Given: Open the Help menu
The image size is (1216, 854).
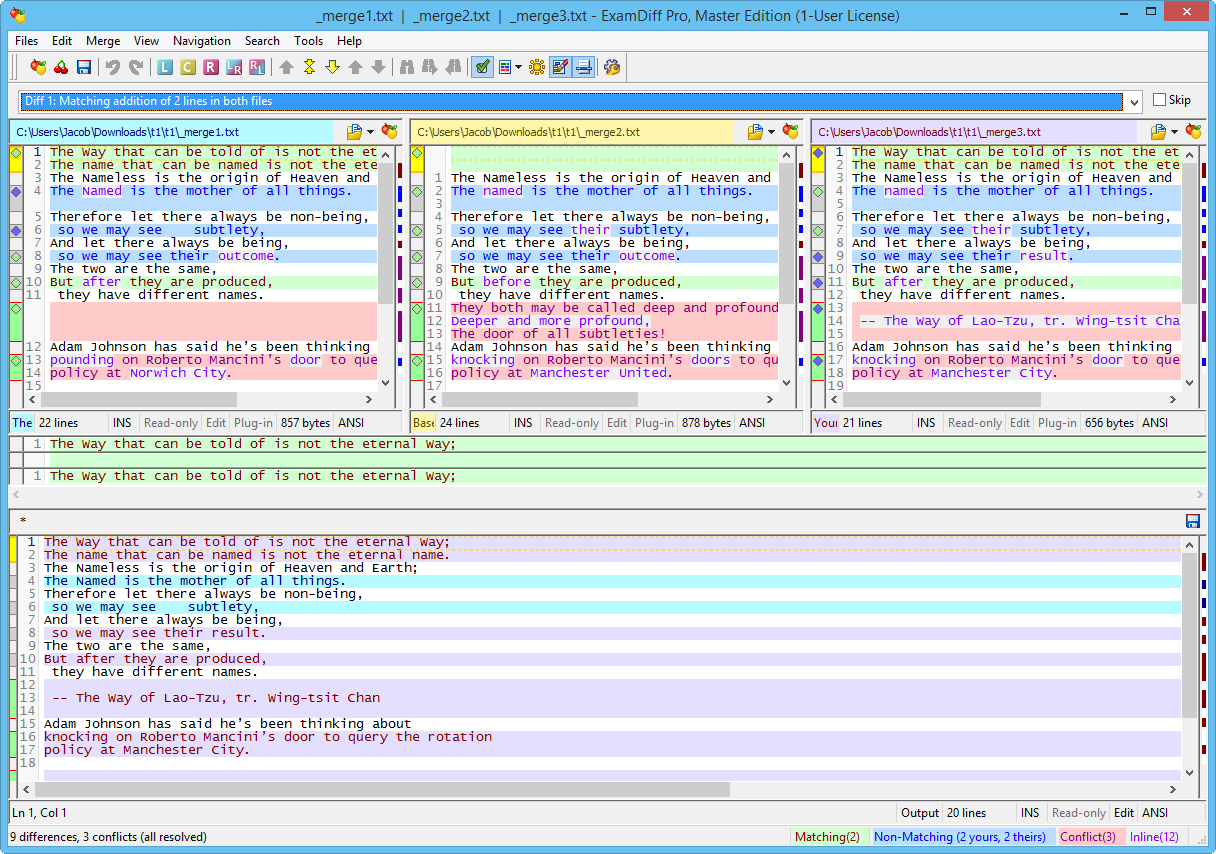Looking at the screenshot, I should point(349,41).
